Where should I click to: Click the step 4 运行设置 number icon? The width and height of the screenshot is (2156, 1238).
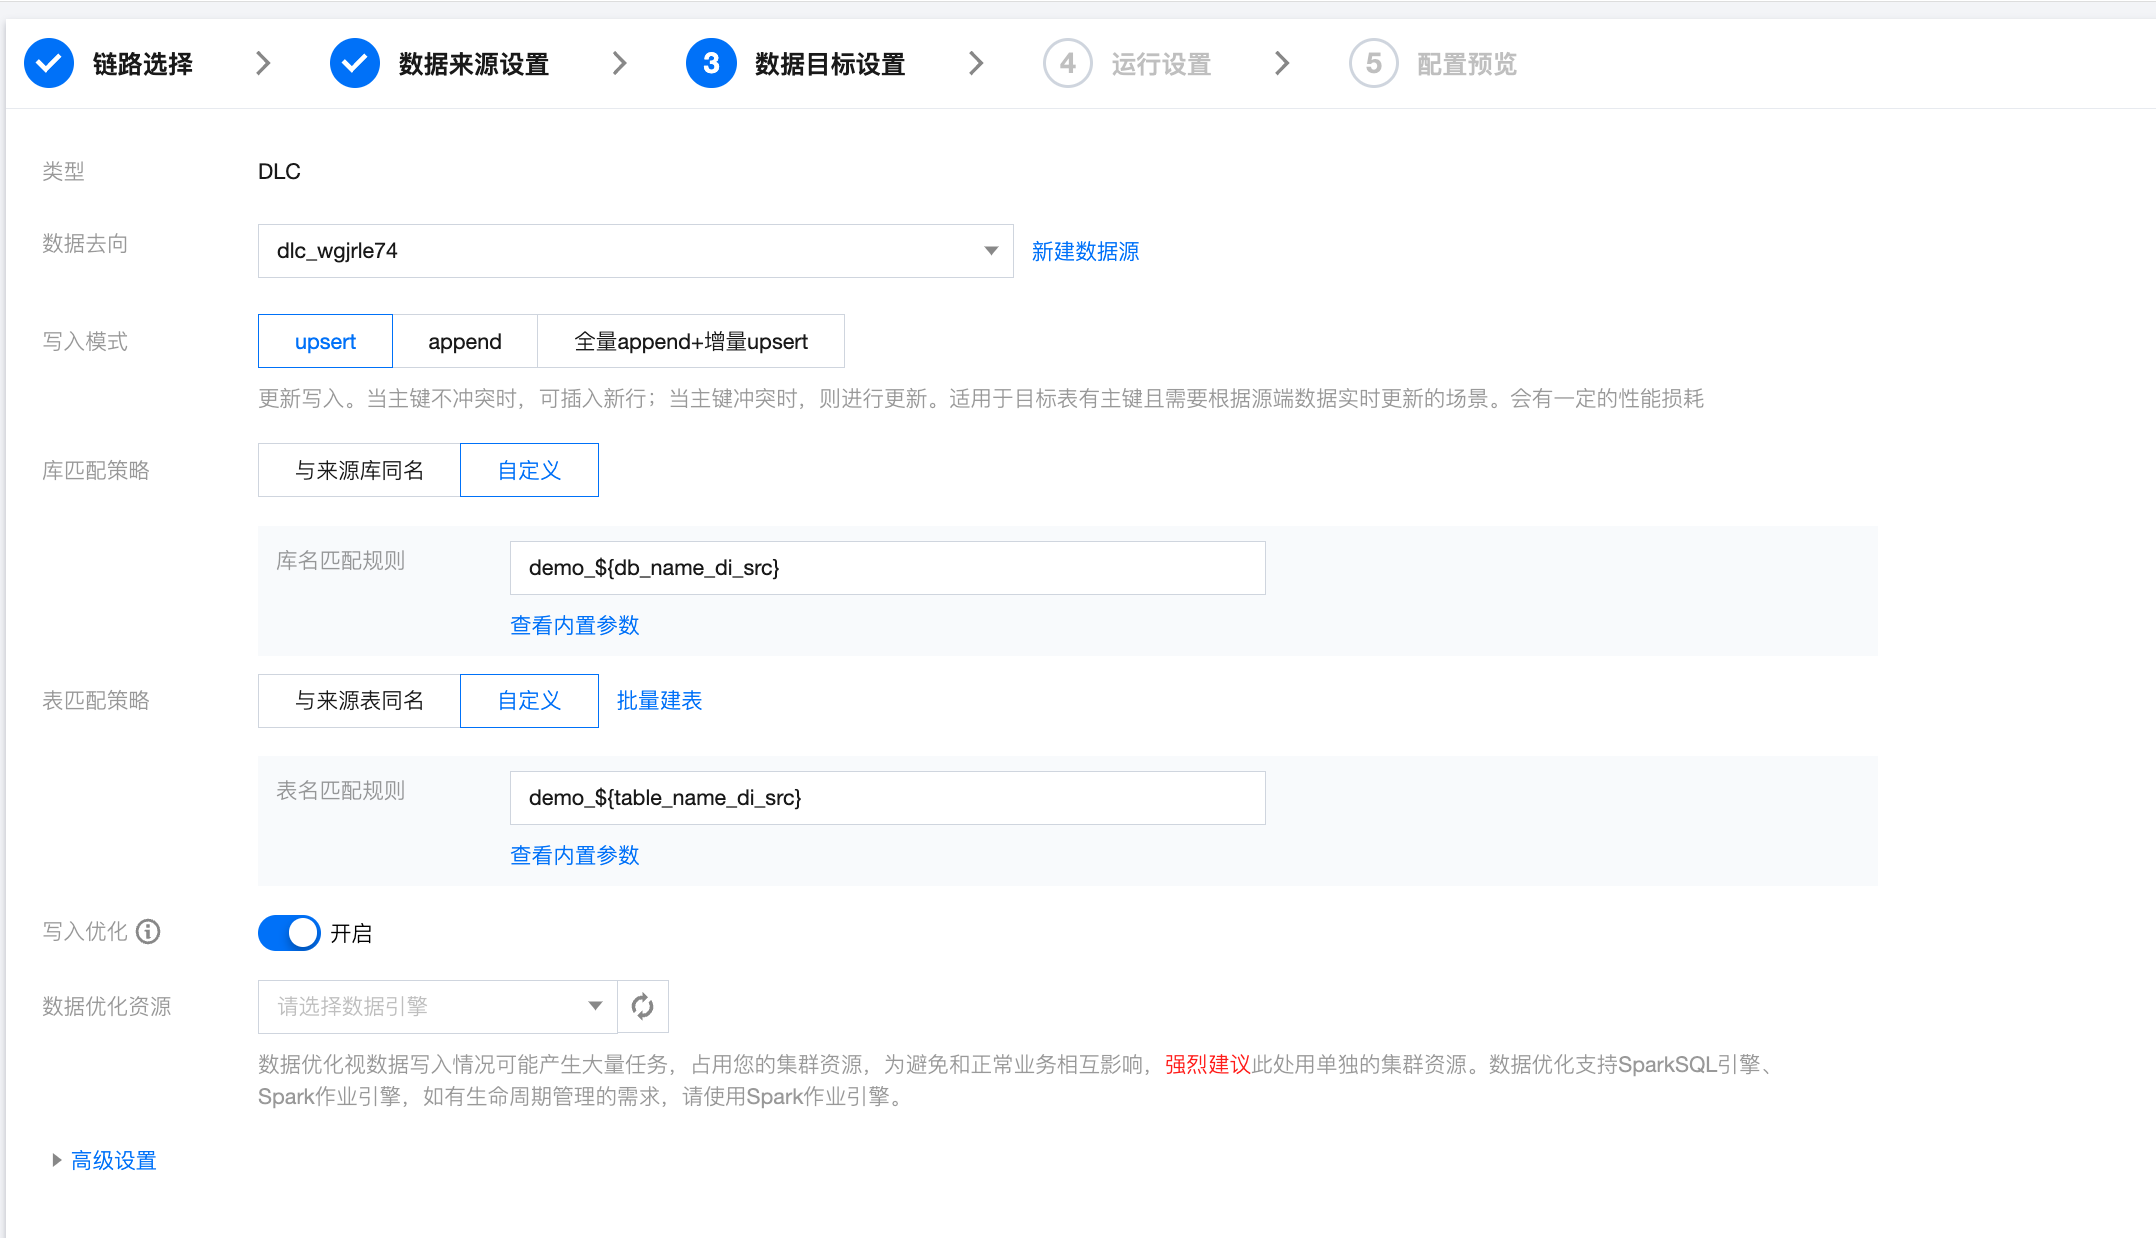click(1067, 64)
